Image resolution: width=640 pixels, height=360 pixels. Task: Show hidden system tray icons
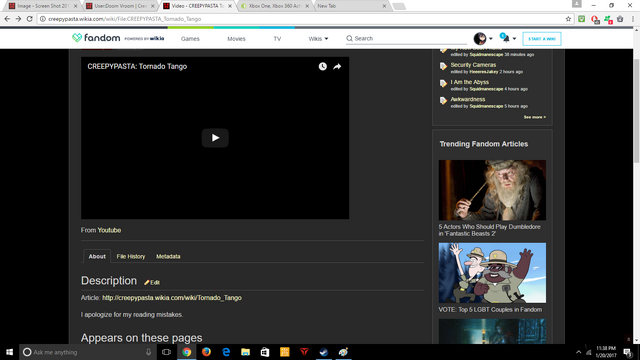[578, 352]
